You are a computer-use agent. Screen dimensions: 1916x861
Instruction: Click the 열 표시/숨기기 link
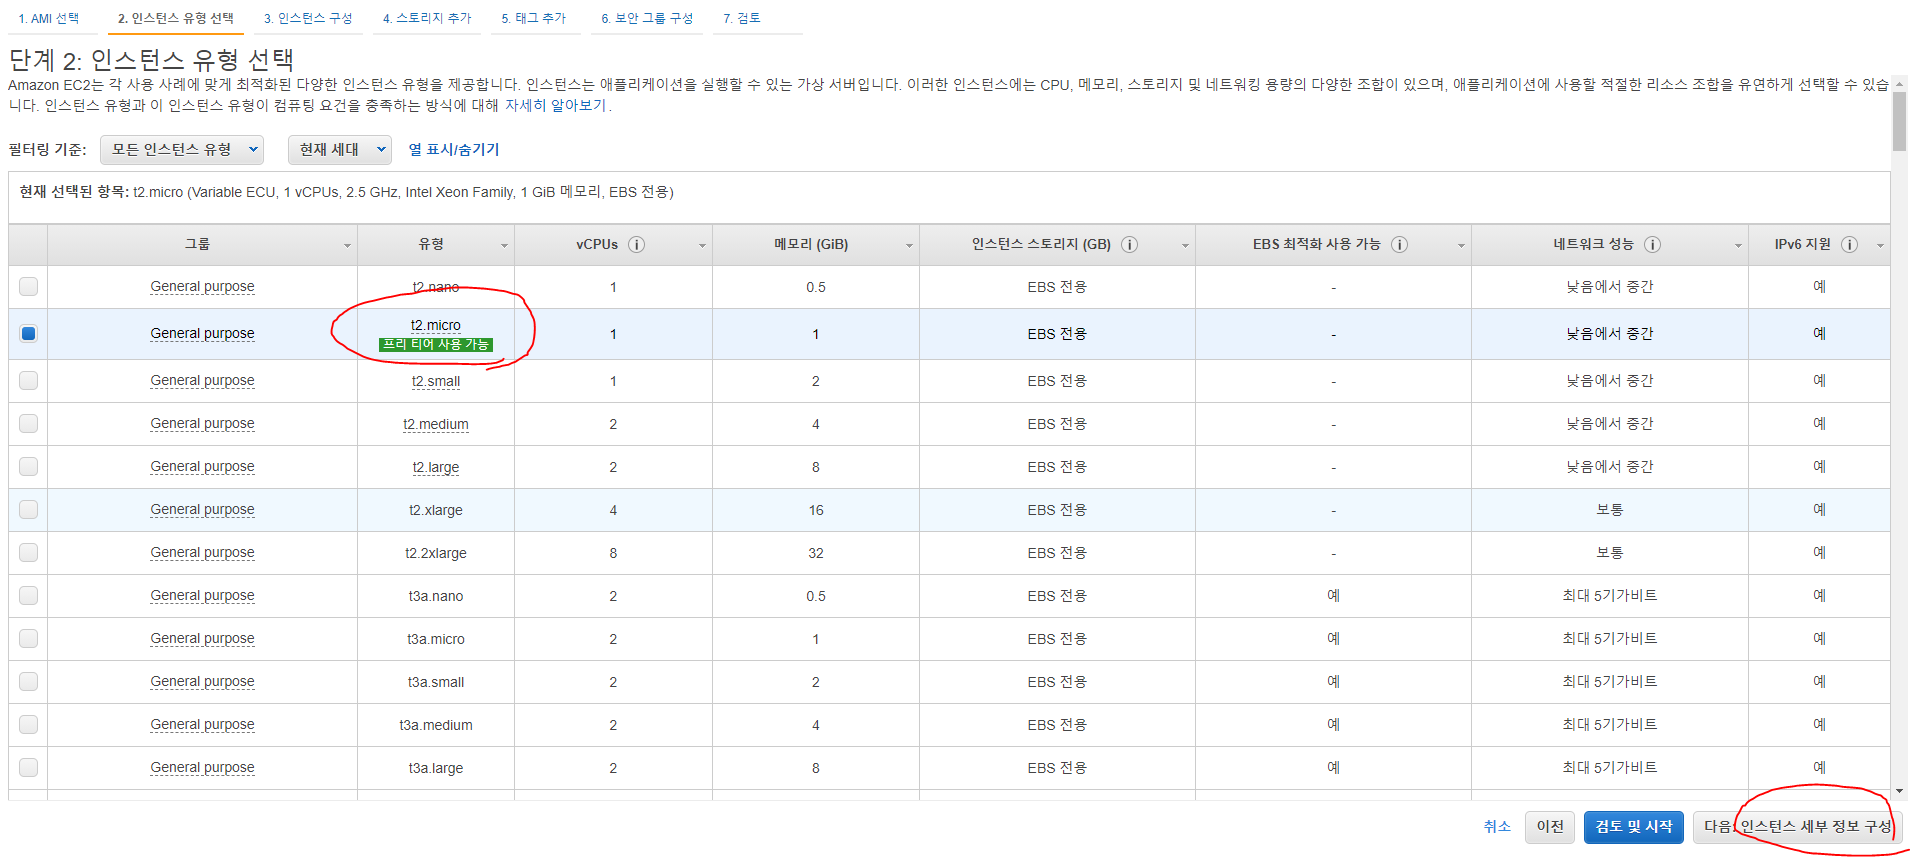[454, 150]
